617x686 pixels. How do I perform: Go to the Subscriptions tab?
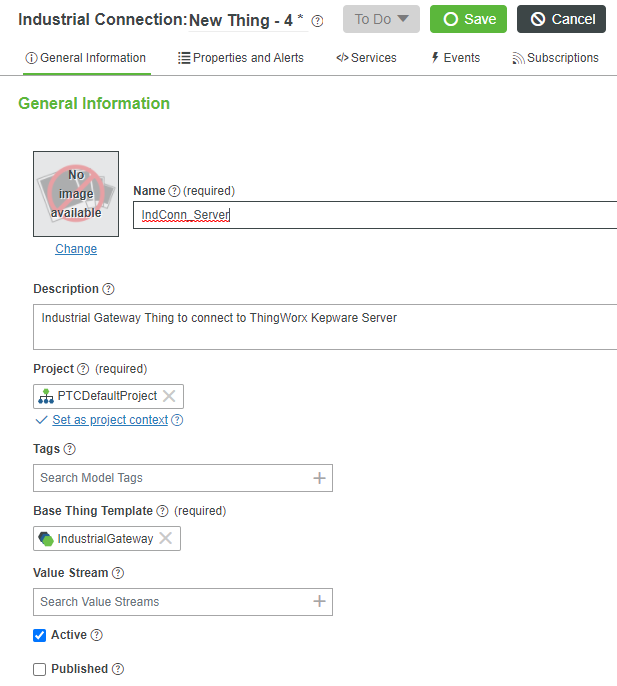[555, 58]
